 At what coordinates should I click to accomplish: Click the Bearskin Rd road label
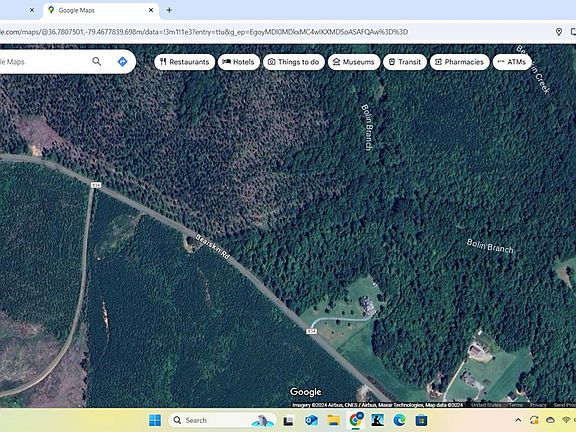(212, 246)
